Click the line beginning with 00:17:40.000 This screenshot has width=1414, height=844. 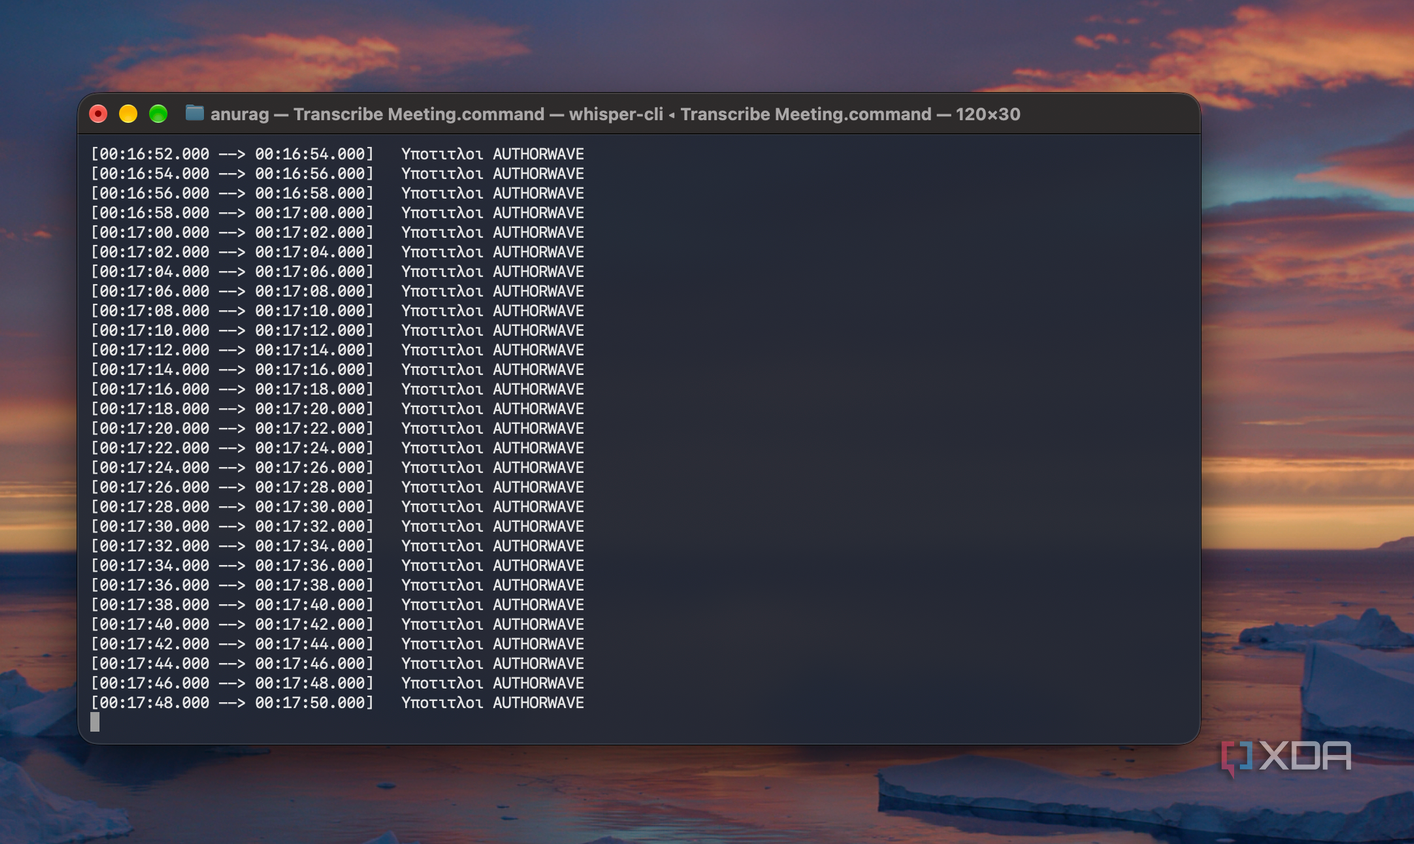click(337, 624)
